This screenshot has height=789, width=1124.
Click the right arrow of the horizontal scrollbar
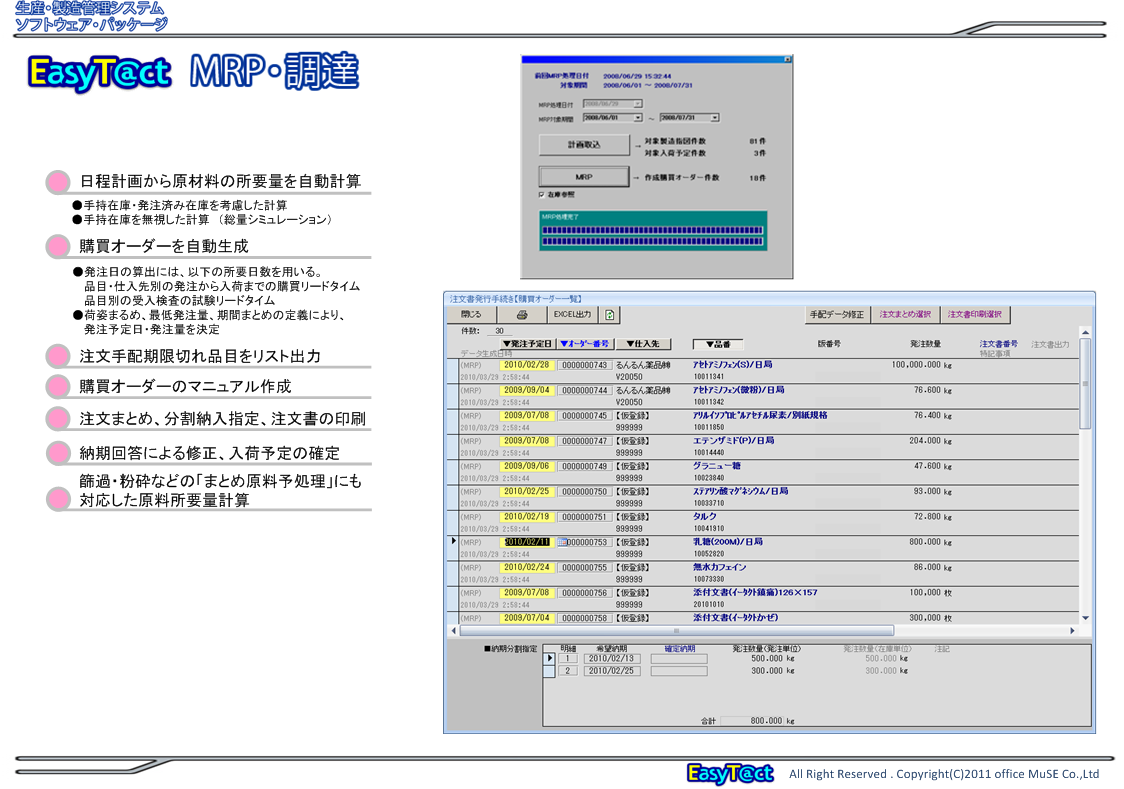1073,631
